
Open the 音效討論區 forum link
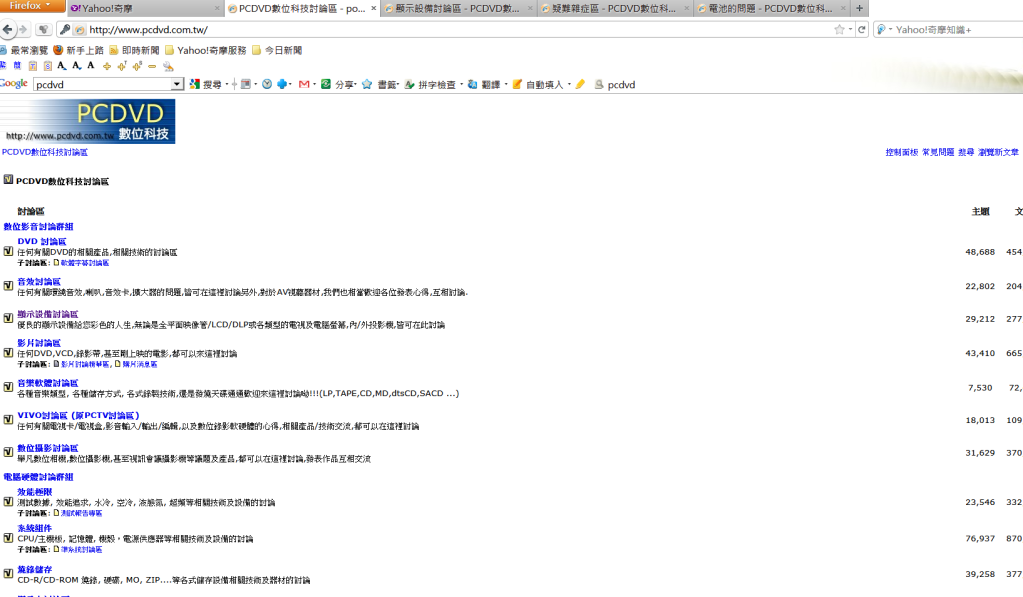pyautogui.click(x=39, y=282)
